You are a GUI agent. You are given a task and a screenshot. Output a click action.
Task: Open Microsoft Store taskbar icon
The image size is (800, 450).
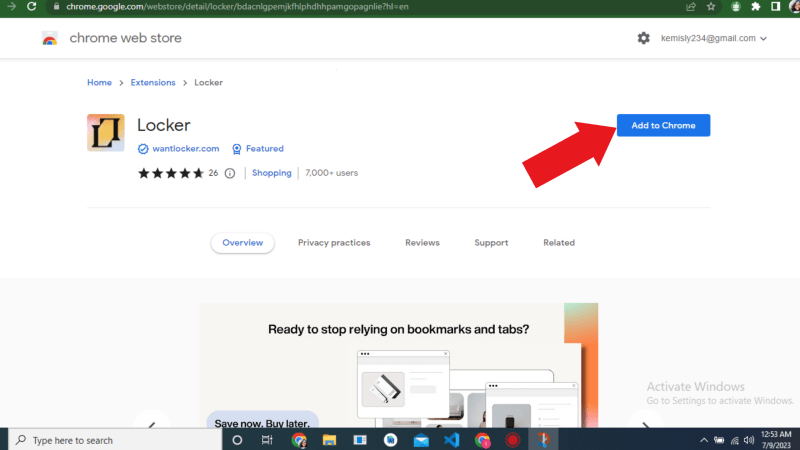coord(360,440)
